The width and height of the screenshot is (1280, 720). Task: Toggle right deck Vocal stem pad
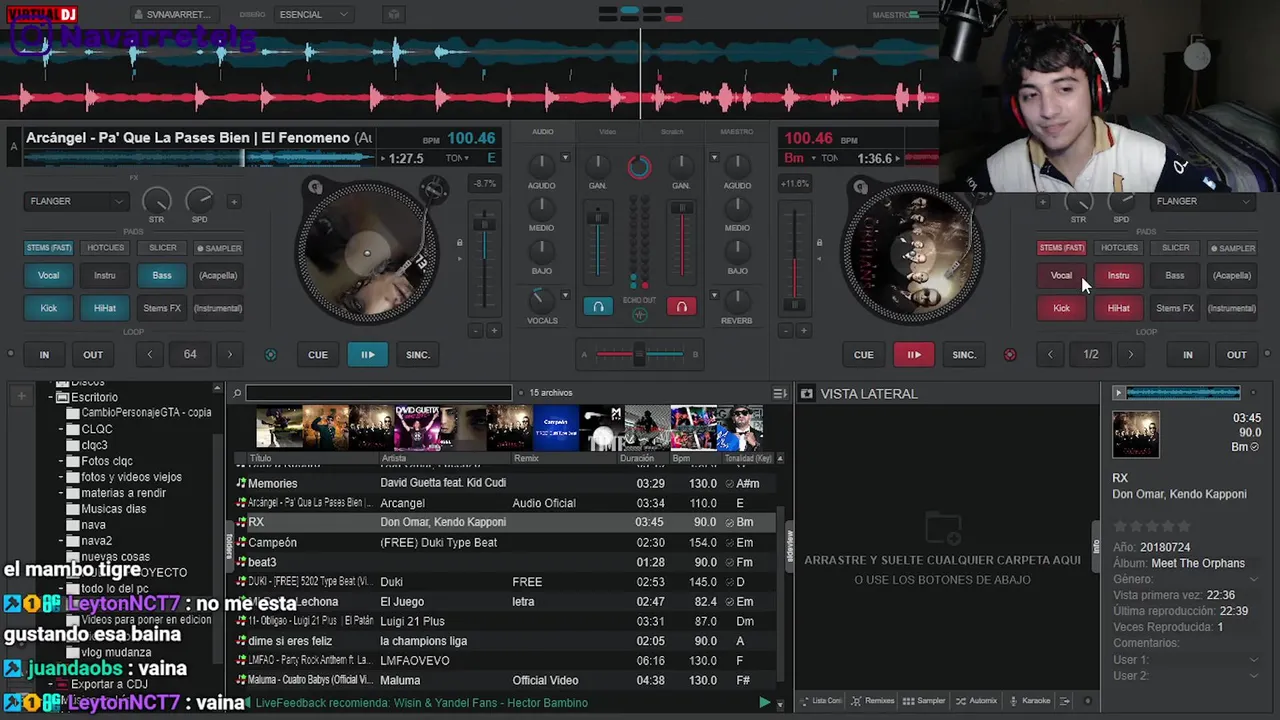(1061, 275)
